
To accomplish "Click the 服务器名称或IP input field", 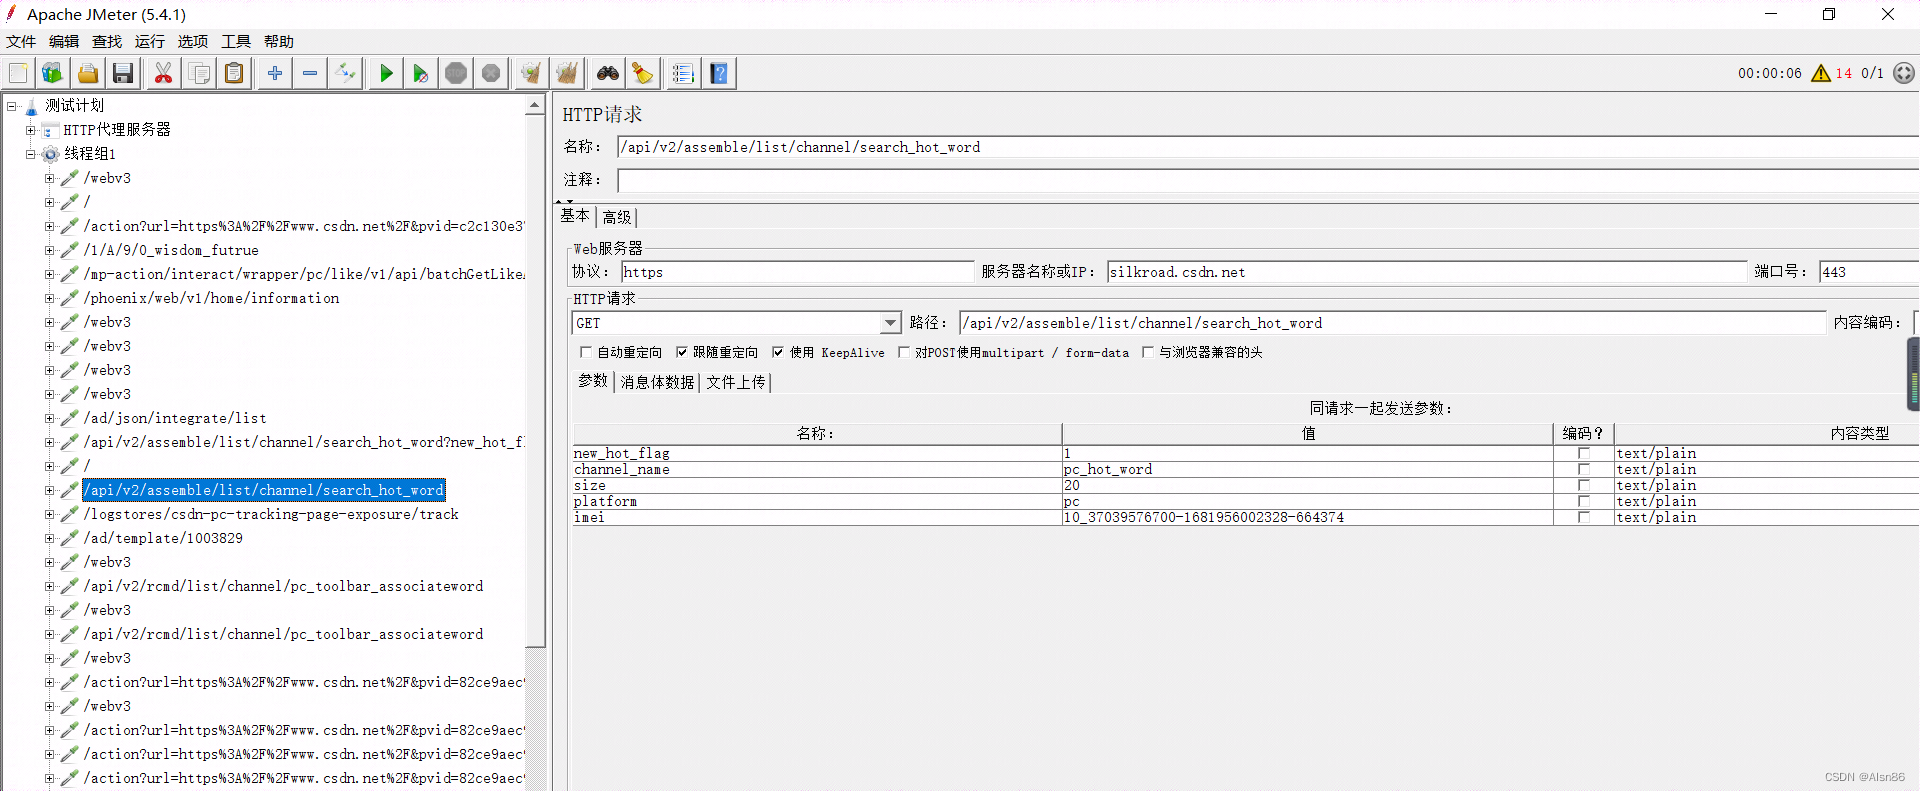I will (x=1427, y=272).
